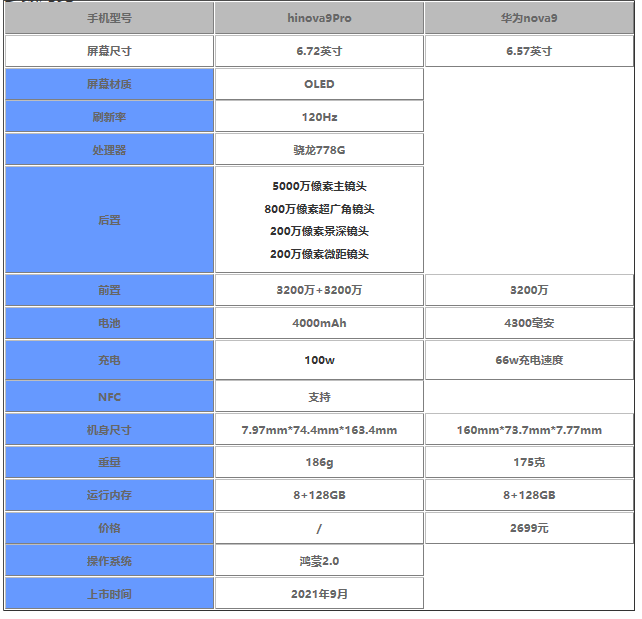Click the 手机型号 header cell
Image resolution: width=642 pixels, height=619 pixels.
[109, 18]
